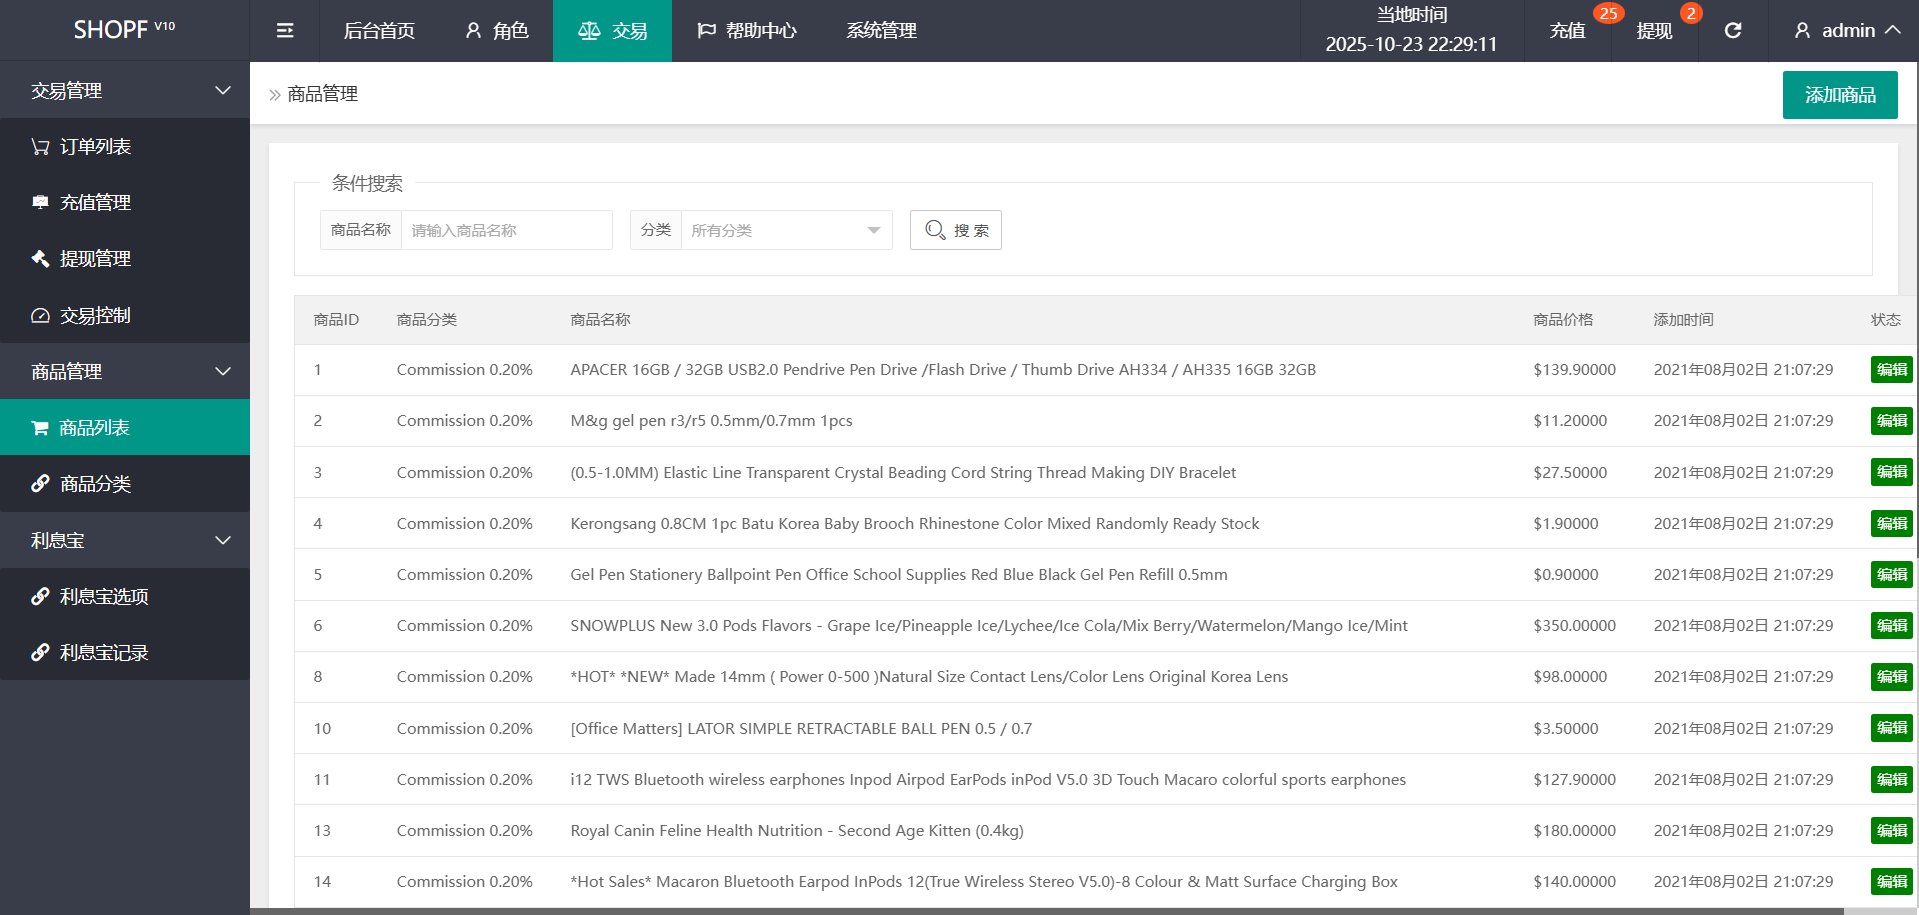This screenshot has height=915, width=1919.
Task: Switch to the 系统管理 top tab
Action: tap(881, 31)
